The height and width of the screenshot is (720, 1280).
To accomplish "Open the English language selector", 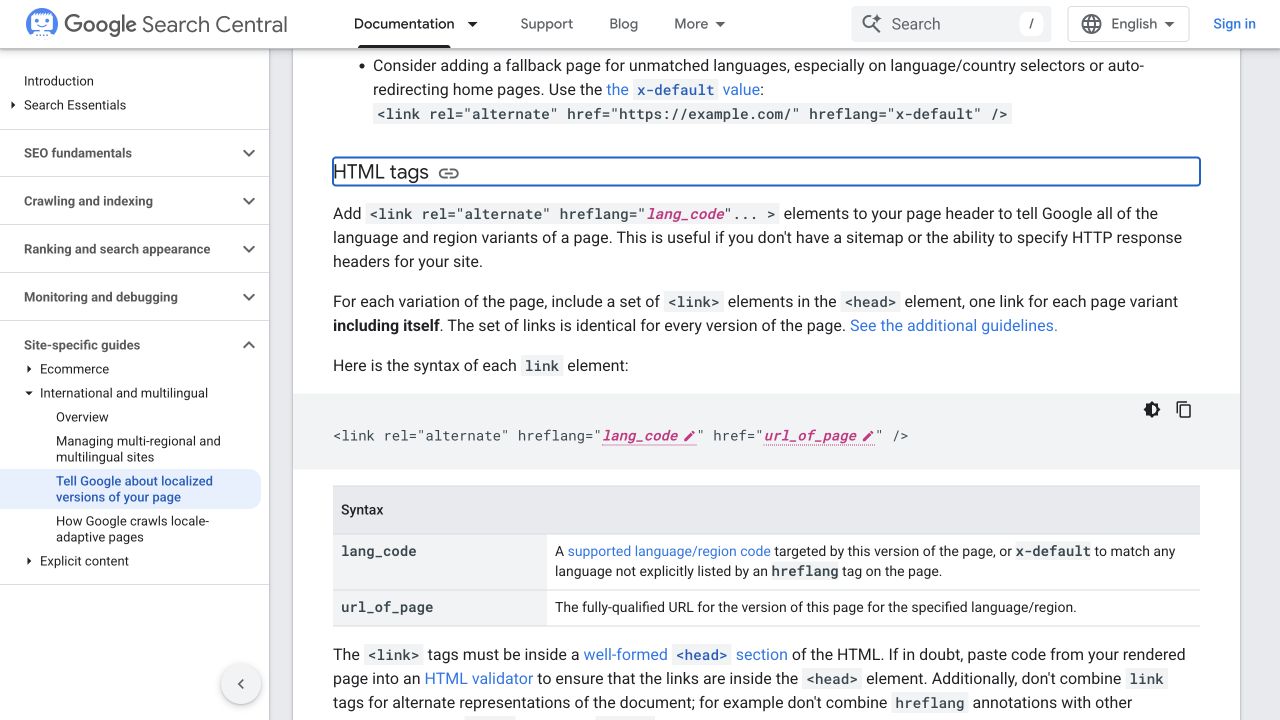I will point(1128,24).
